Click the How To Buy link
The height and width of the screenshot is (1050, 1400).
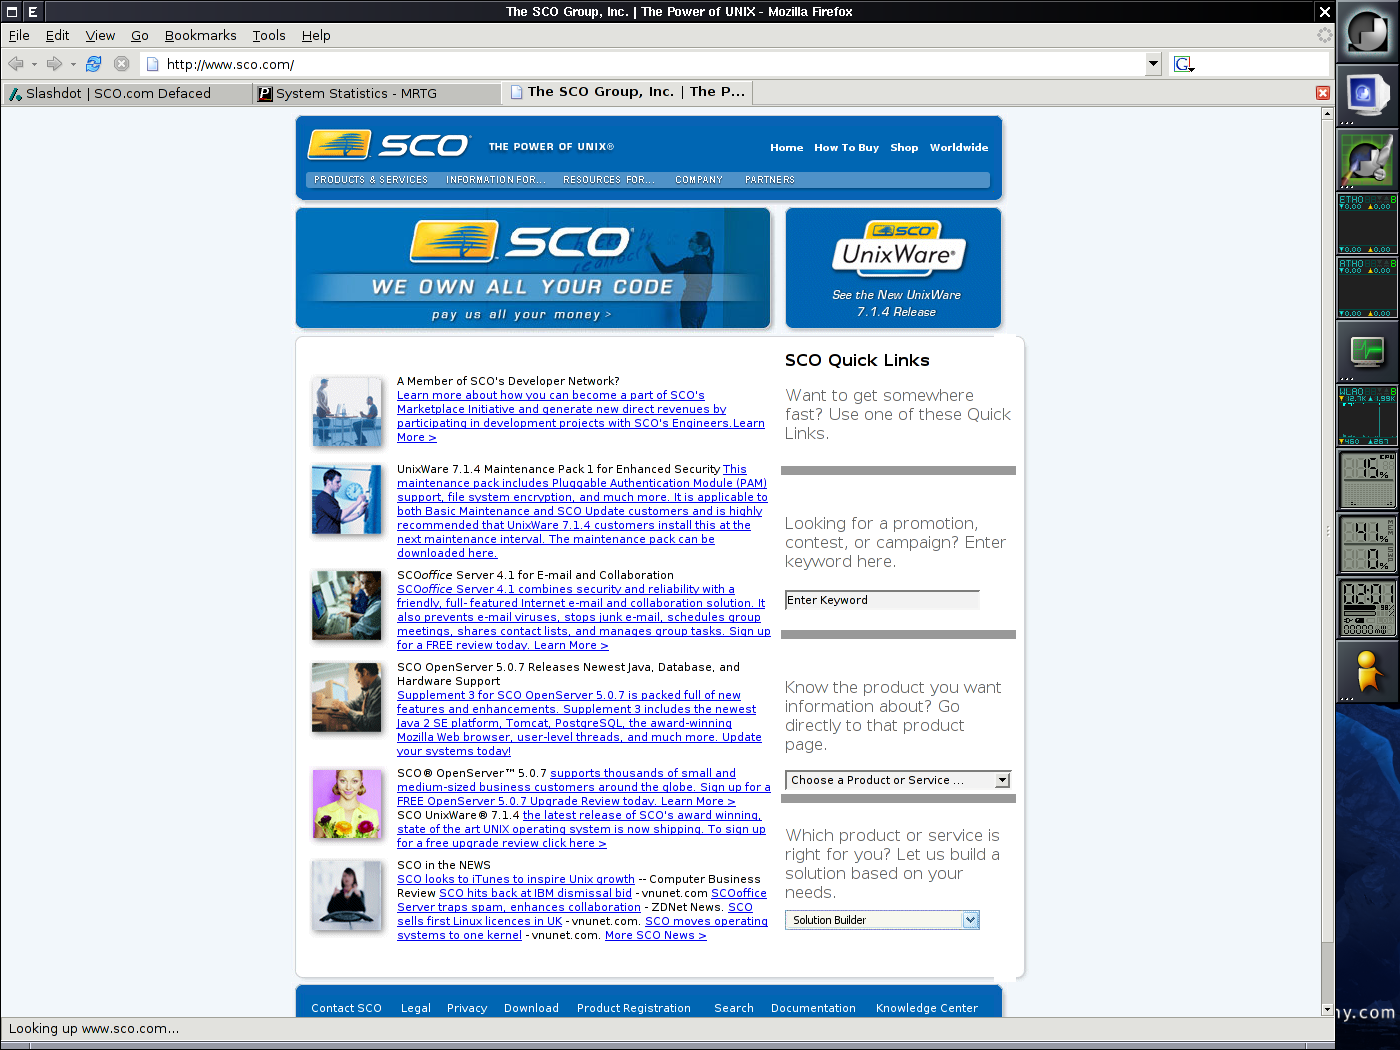point(846,147)
